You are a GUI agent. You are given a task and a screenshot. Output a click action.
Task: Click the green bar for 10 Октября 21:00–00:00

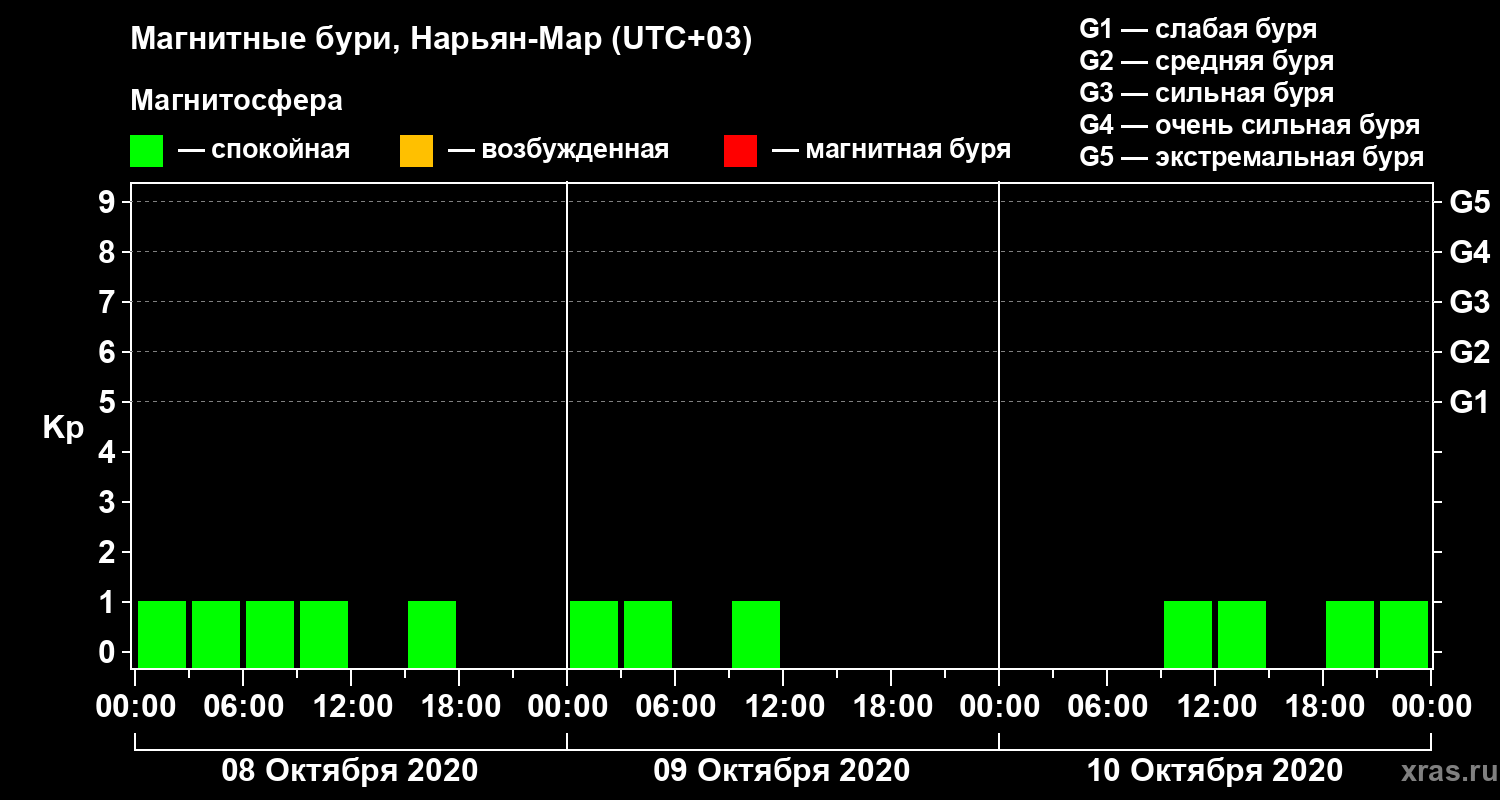click(1404, 634)
